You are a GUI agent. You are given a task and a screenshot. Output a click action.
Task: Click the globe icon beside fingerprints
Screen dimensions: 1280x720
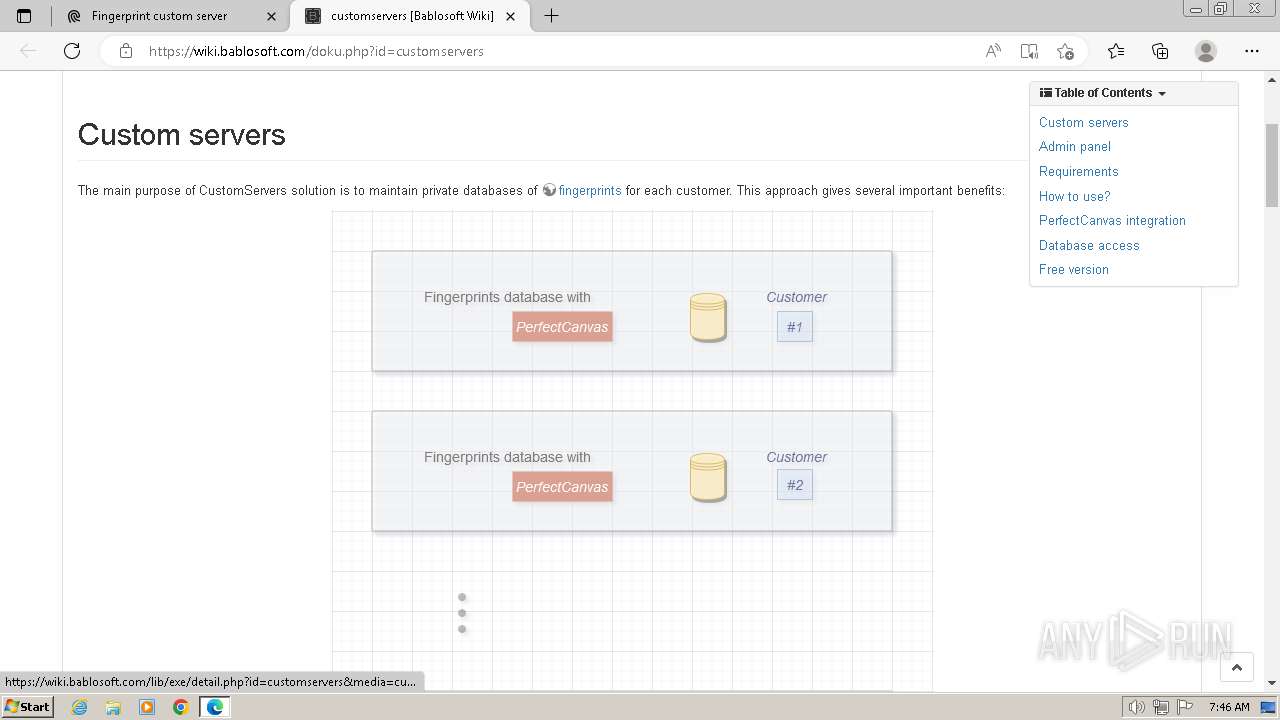[549, 190]
